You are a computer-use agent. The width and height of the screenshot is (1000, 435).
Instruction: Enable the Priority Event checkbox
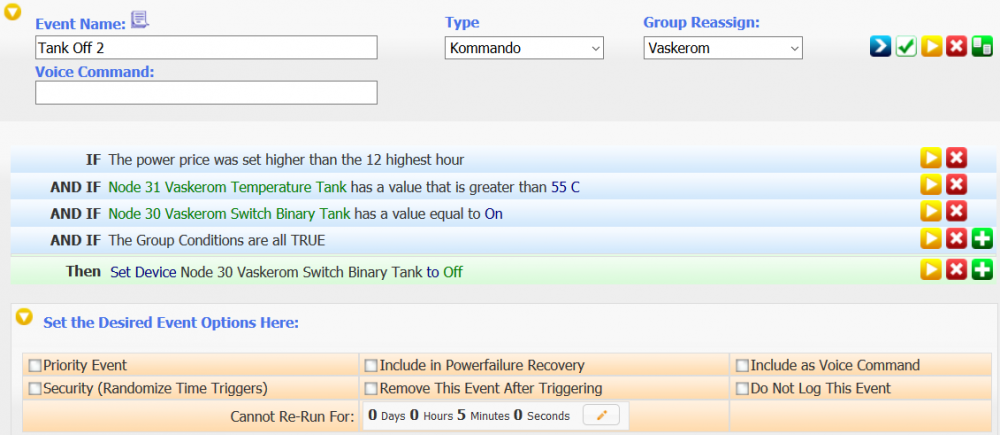click(x=35, y=366)
